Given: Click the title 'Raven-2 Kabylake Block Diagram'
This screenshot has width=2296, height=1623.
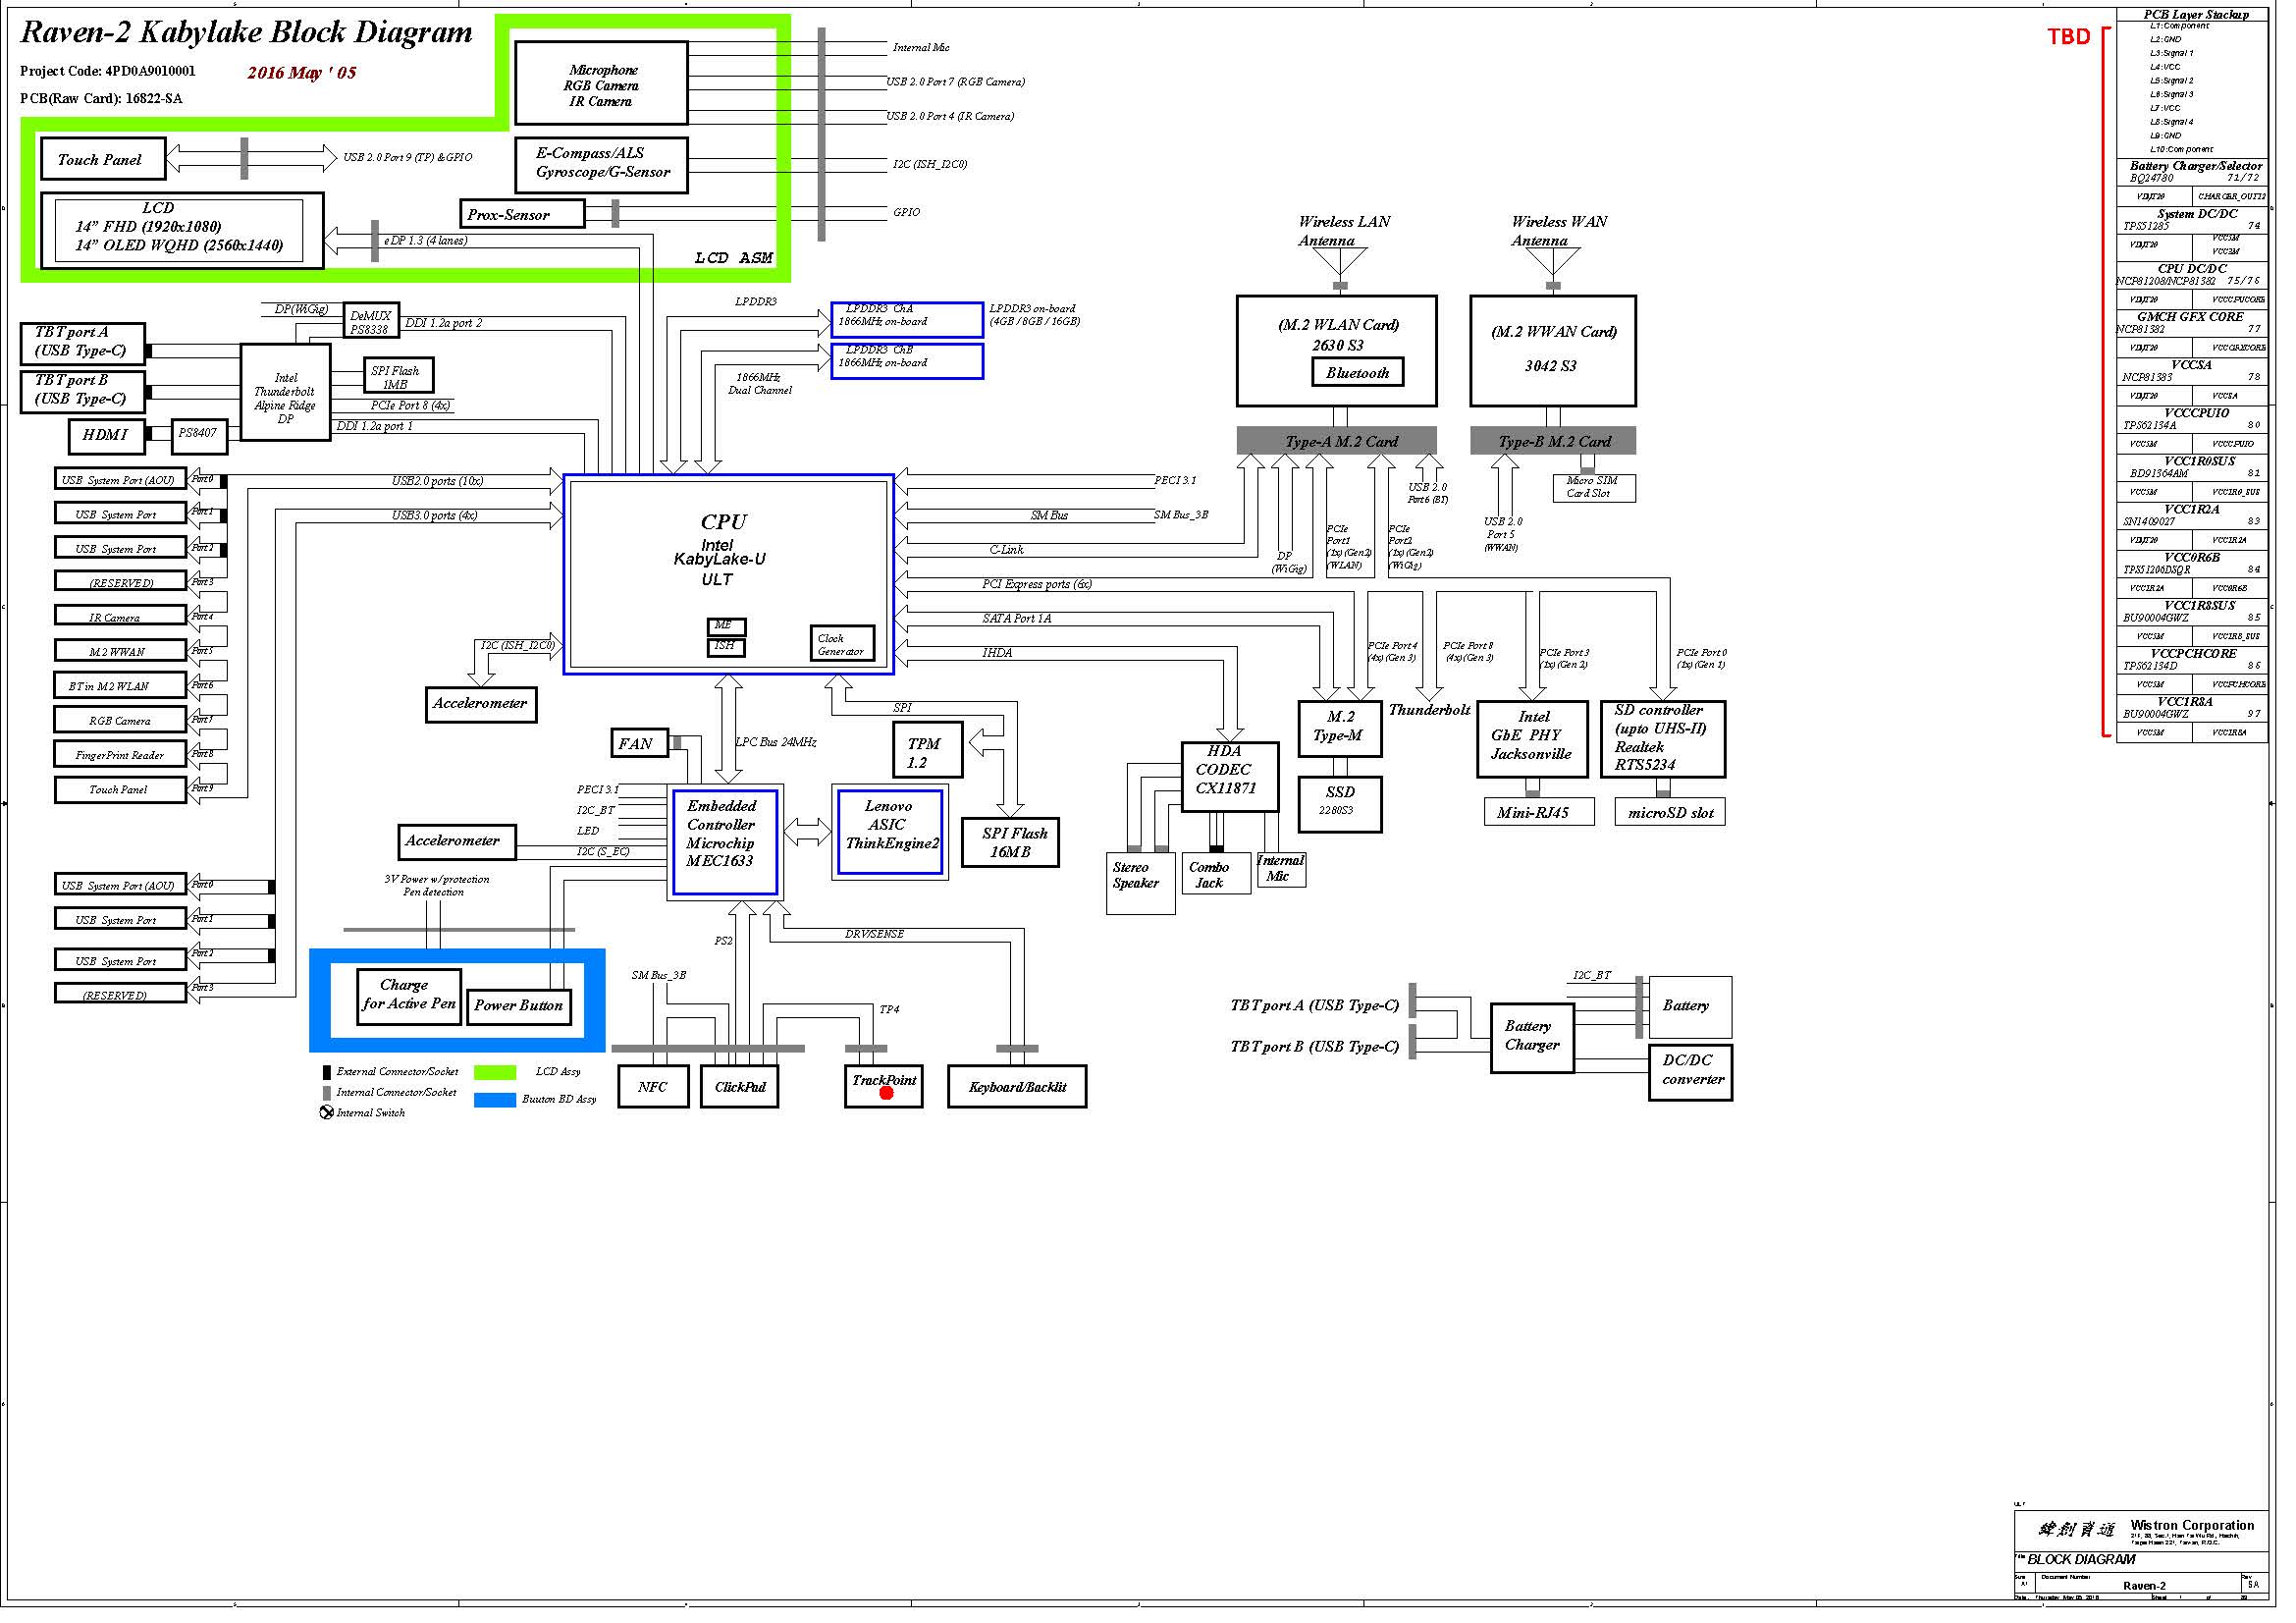Looking at the screenshot, I should (248, 32).
